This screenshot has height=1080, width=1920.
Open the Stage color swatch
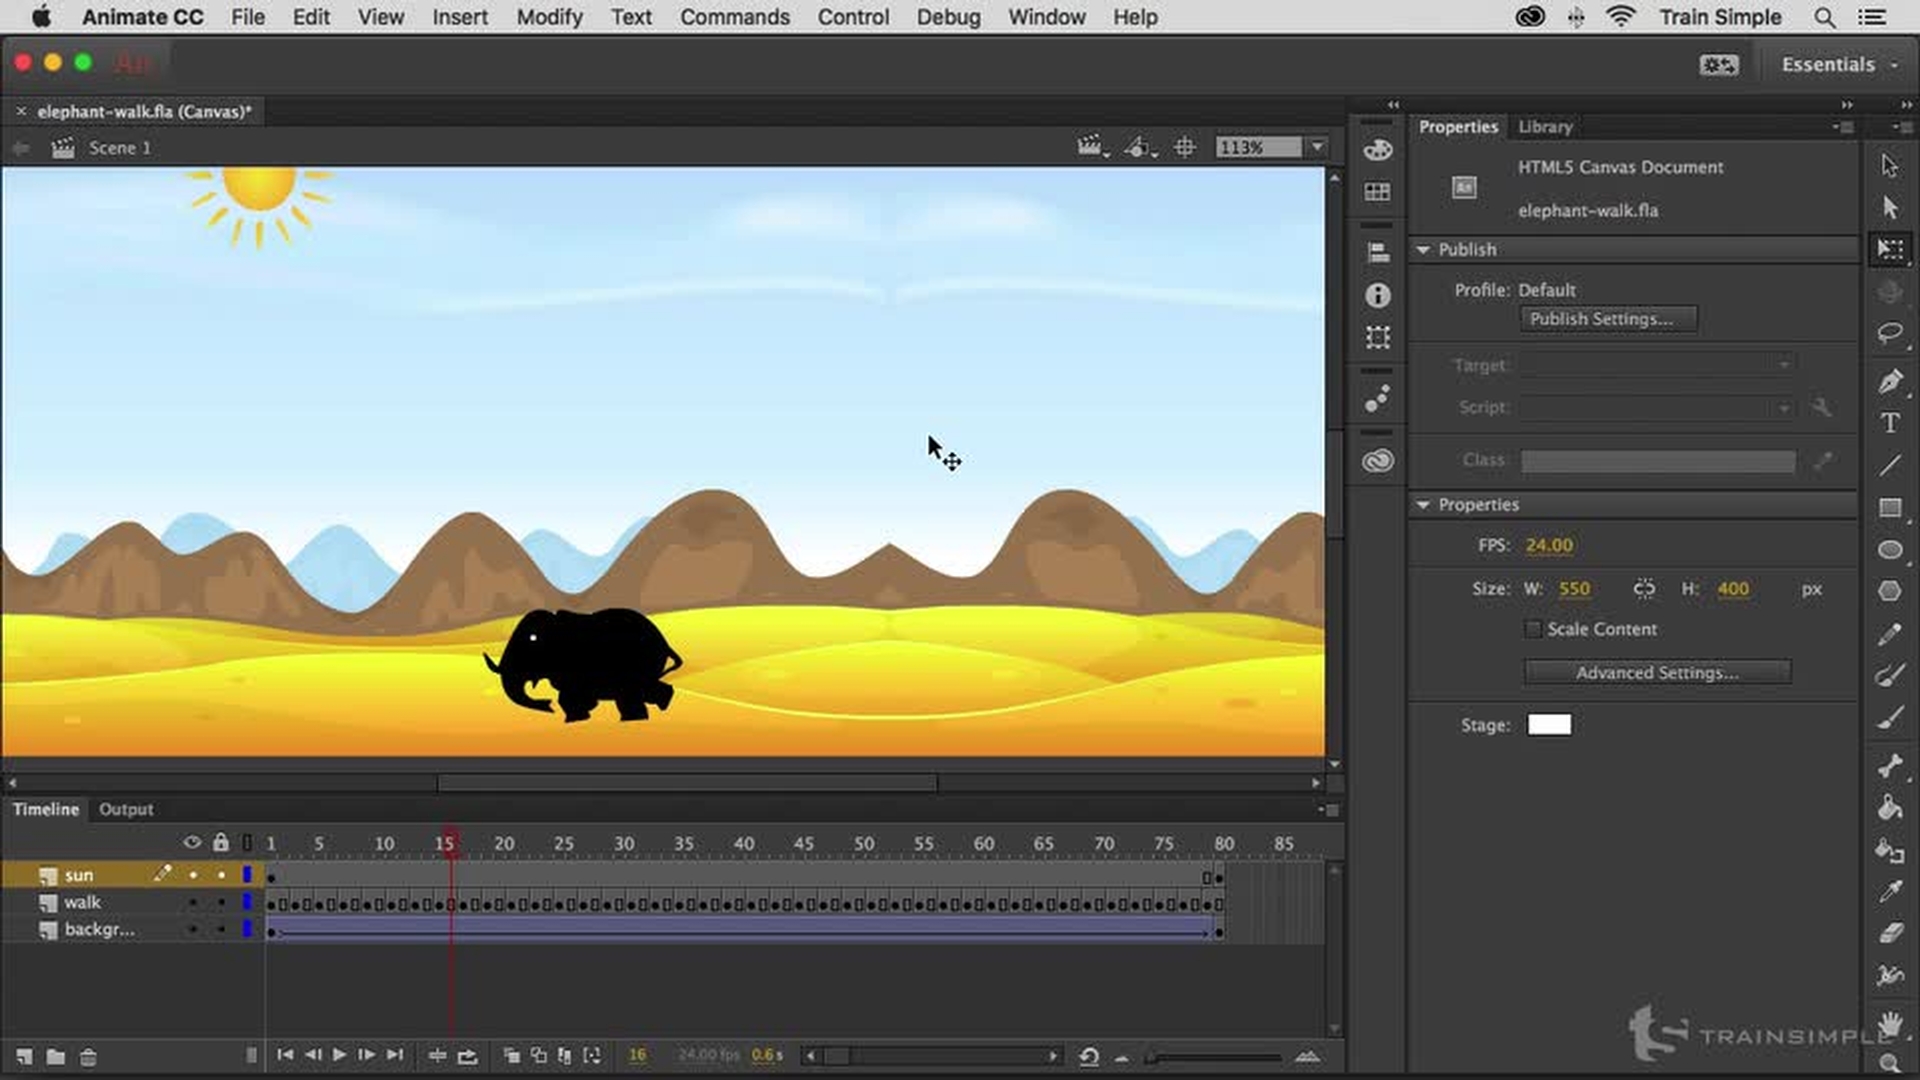coord(1548,725)
